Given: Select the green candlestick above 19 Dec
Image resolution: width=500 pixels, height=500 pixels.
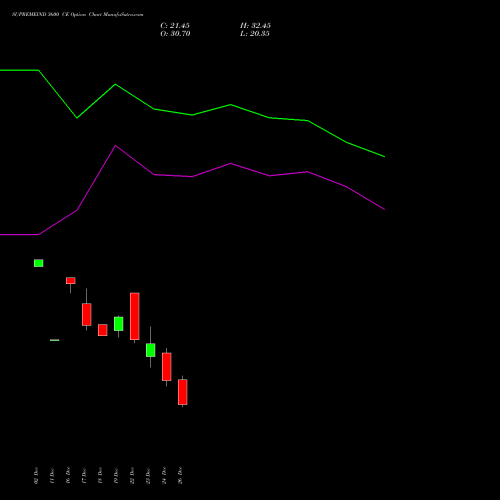Looking at the screenshot, I should point(119,324).
